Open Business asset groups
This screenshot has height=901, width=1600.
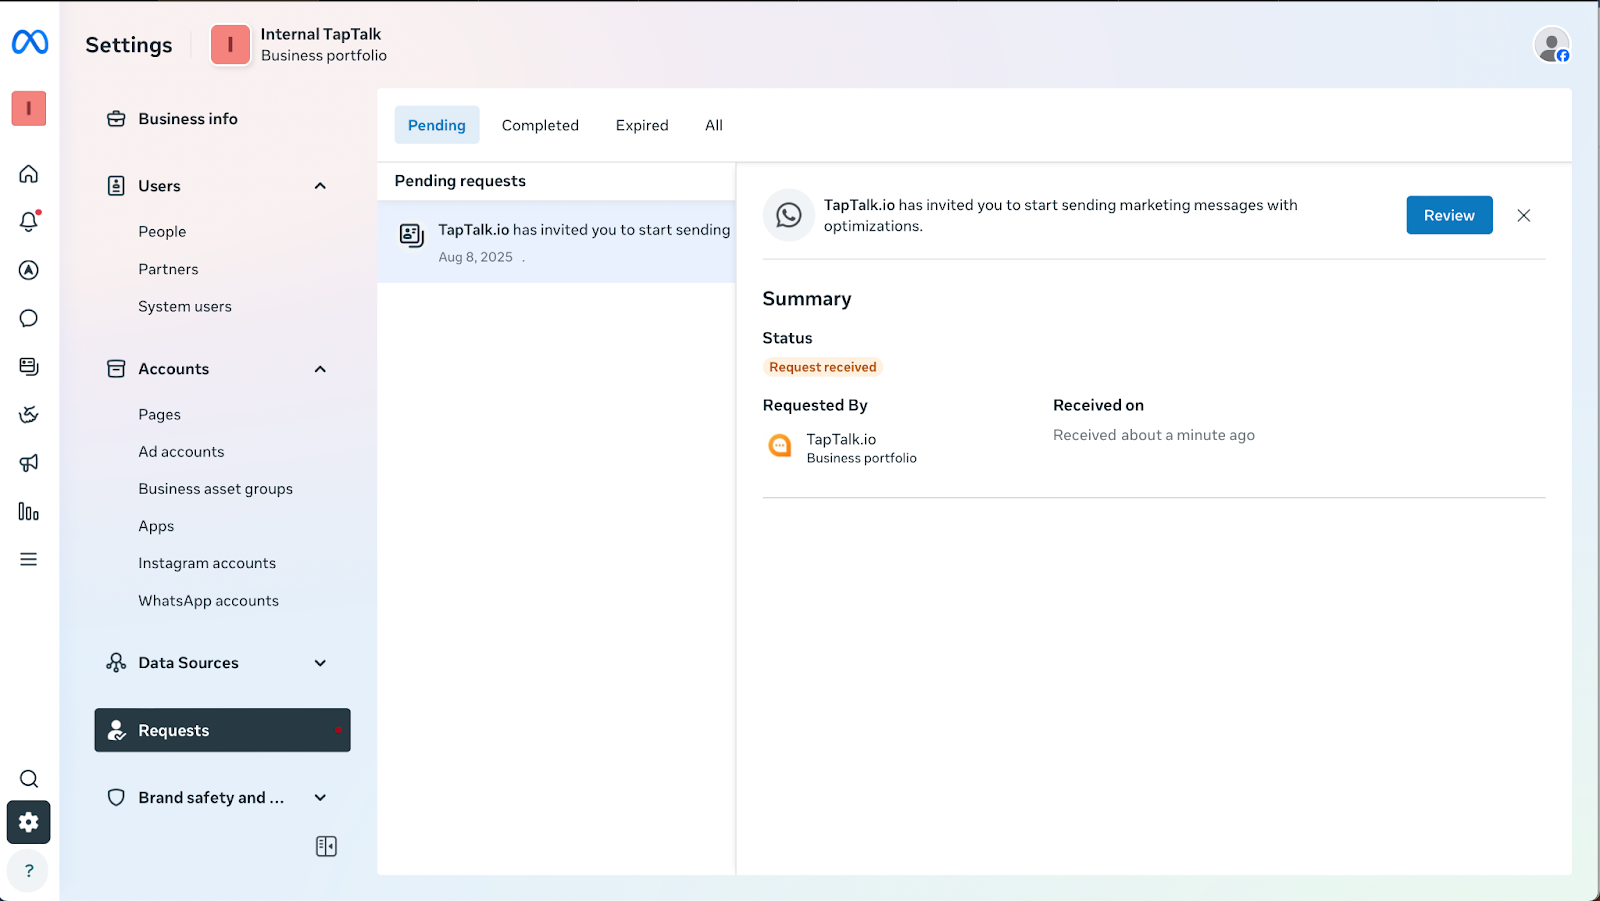coord(216,489)
